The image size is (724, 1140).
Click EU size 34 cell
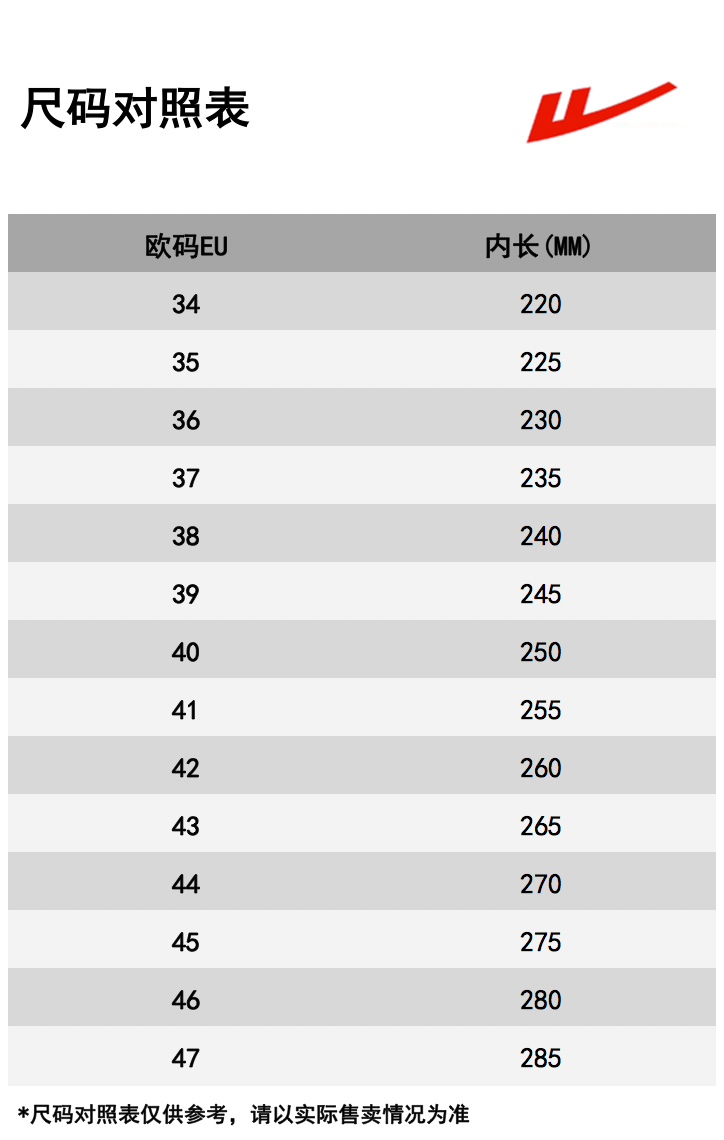tap(186, 304)
